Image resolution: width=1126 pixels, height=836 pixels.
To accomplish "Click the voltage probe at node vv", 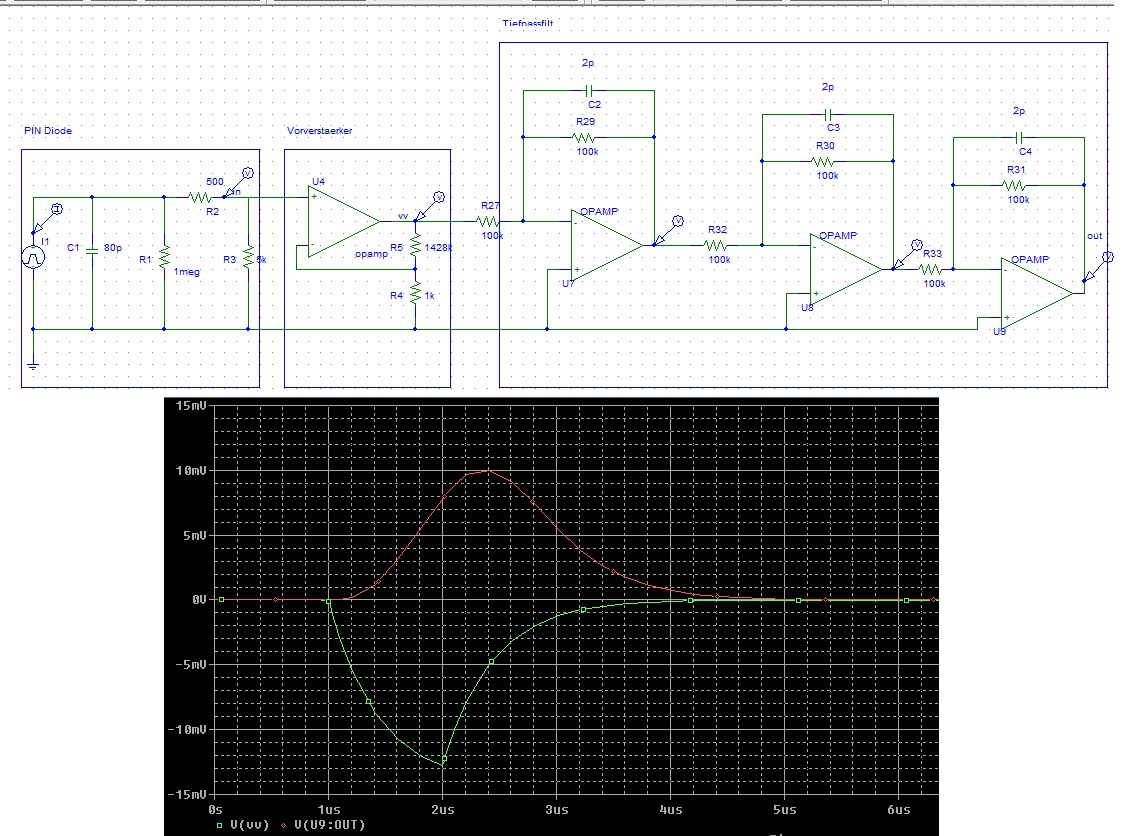I will point(430,207).
